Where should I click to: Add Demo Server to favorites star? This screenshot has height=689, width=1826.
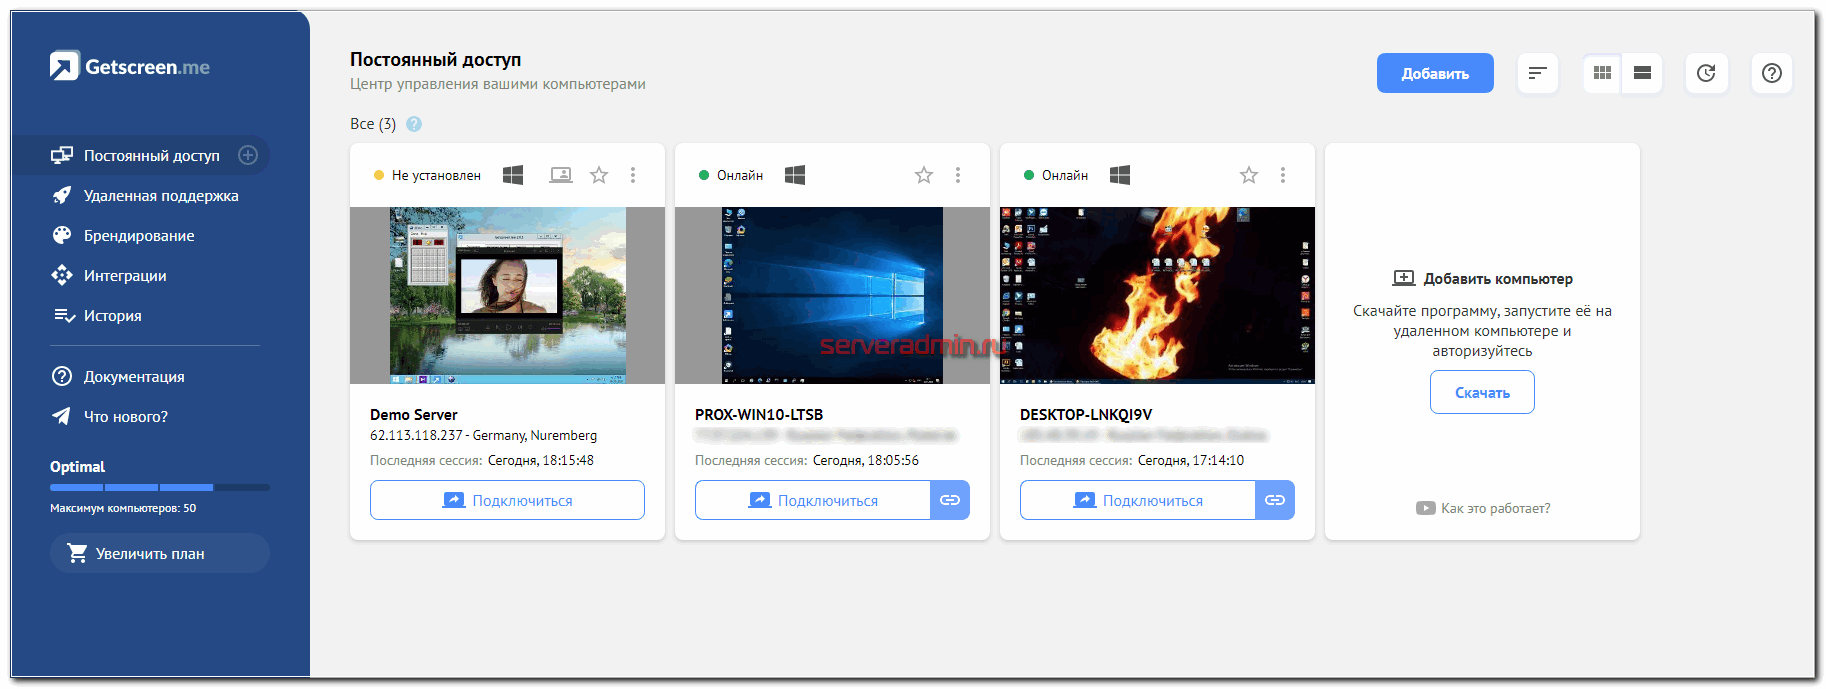tap(599, 175)
